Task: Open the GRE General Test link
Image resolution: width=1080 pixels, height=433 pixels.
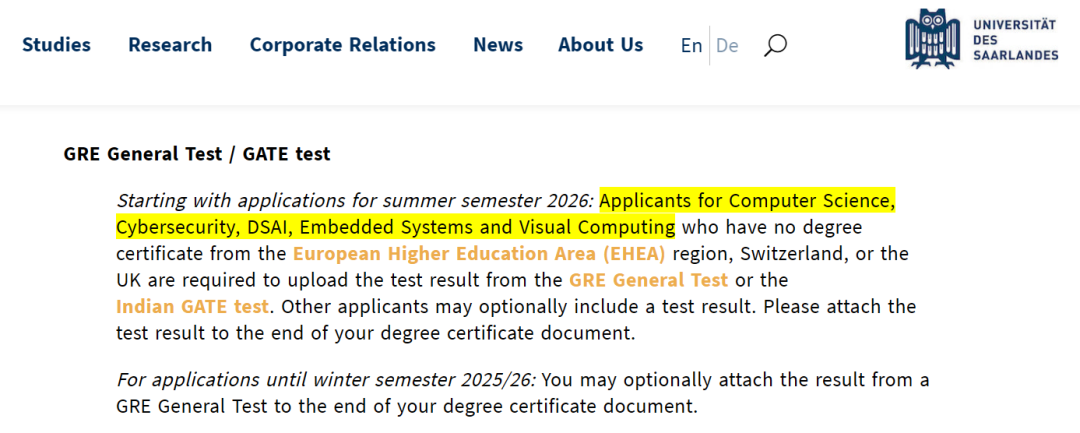Action: (648, 280)
